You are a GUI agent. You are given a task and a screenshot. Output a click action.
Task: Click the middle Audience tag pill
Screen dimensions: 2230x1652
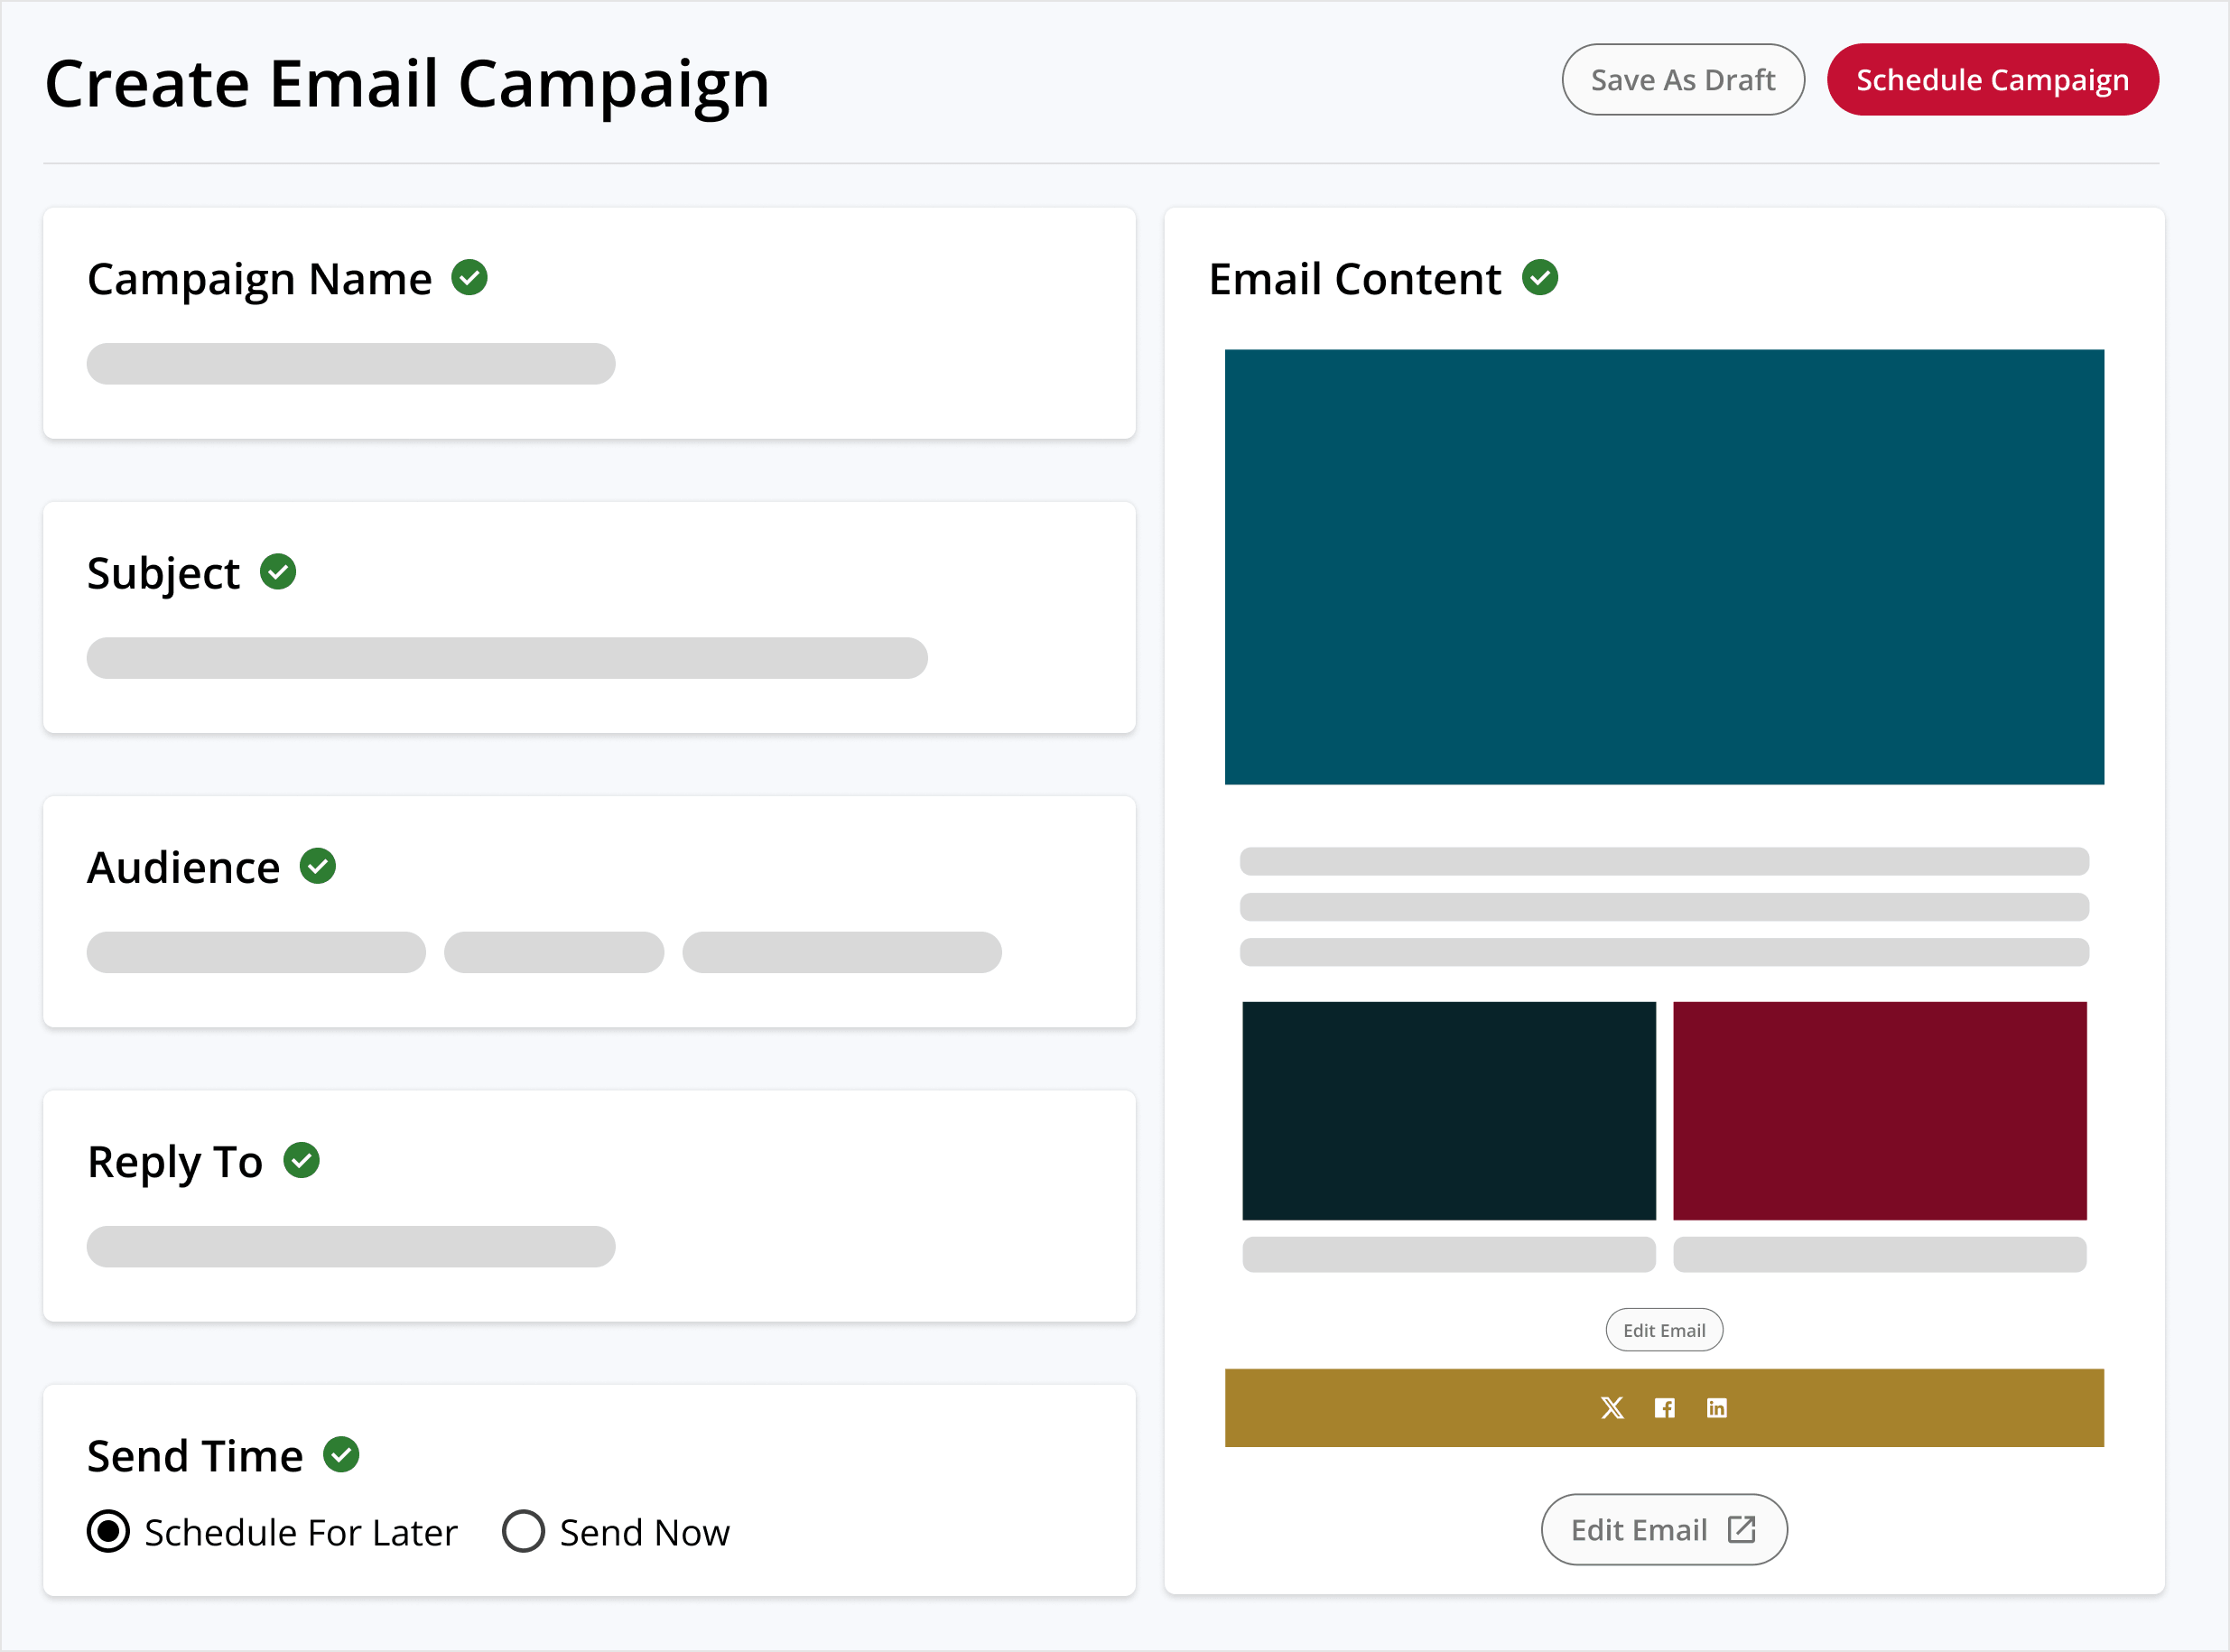tap(554, 952)
